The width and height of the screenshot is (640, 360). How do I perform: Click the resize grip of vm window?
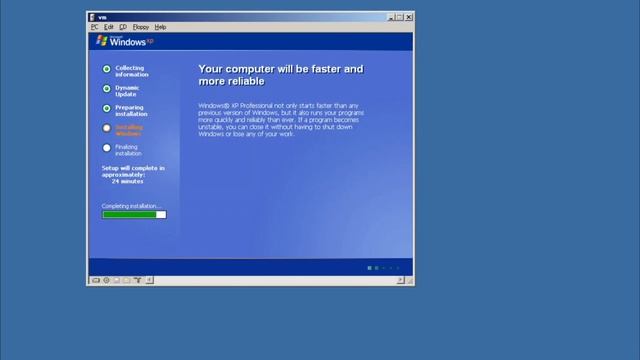[410, 280]
